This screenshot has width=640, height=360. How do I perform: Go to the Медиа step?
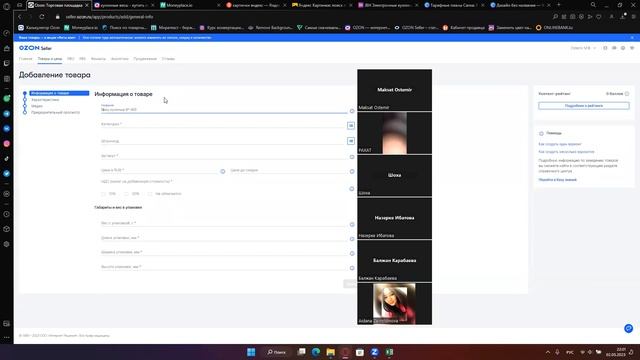point(37,106)
